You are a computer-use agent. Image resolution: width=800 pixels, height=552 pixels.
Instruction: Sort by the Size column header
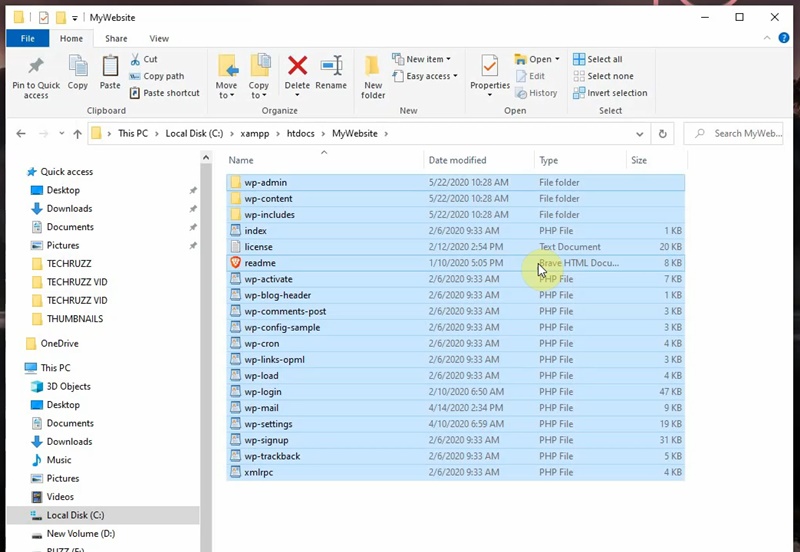tap(657, 160)
